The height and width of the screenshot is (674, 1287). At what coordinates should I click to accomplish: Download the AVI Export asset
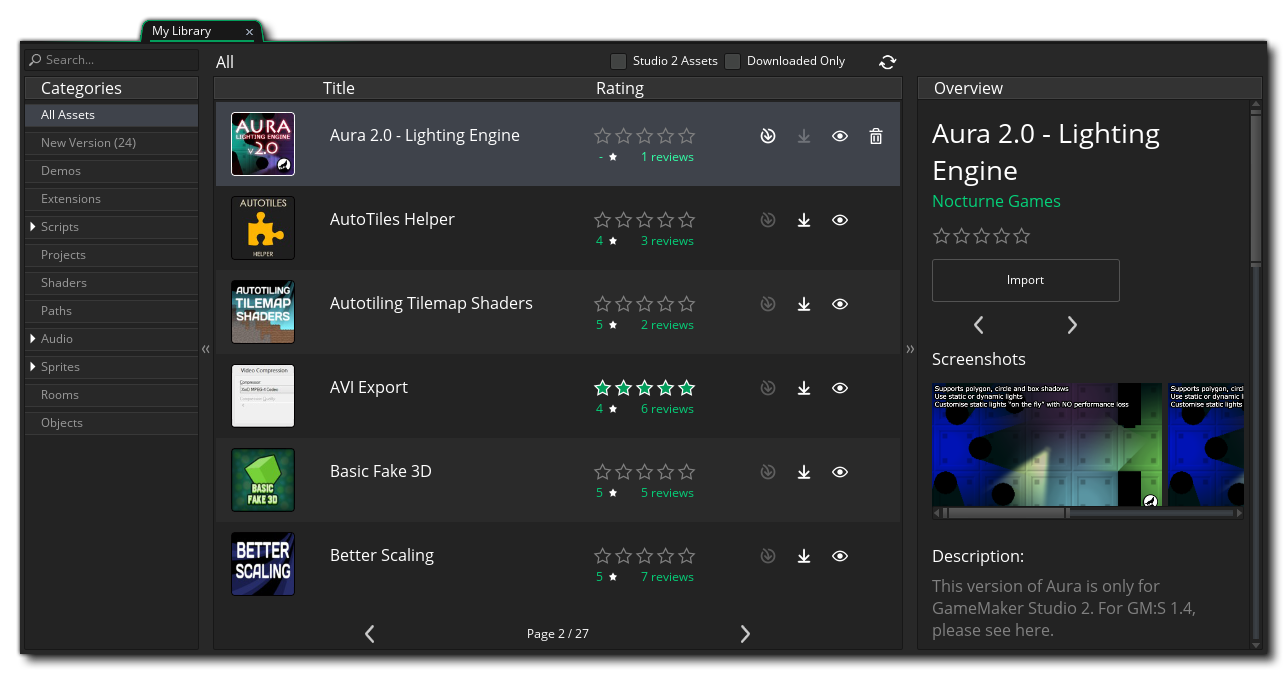(804, 388)
